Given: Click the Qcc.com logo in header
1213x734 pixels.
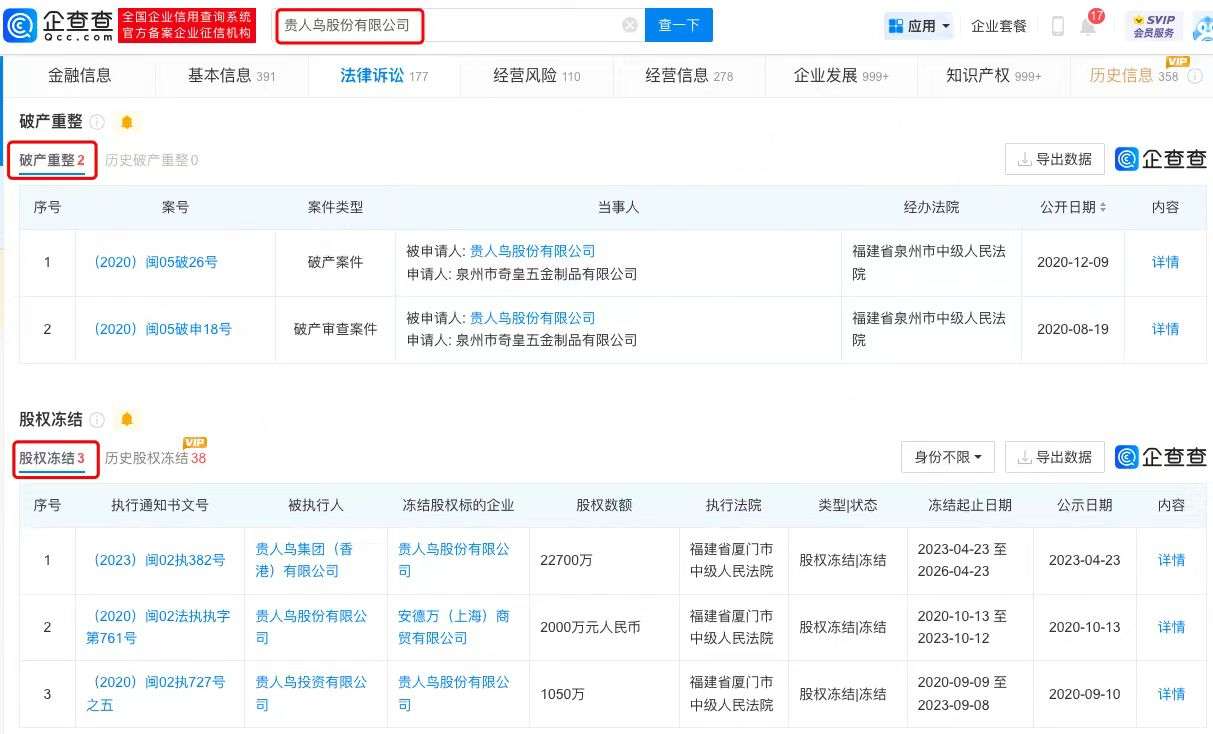Looking at the screenshot, I should 58,25.
